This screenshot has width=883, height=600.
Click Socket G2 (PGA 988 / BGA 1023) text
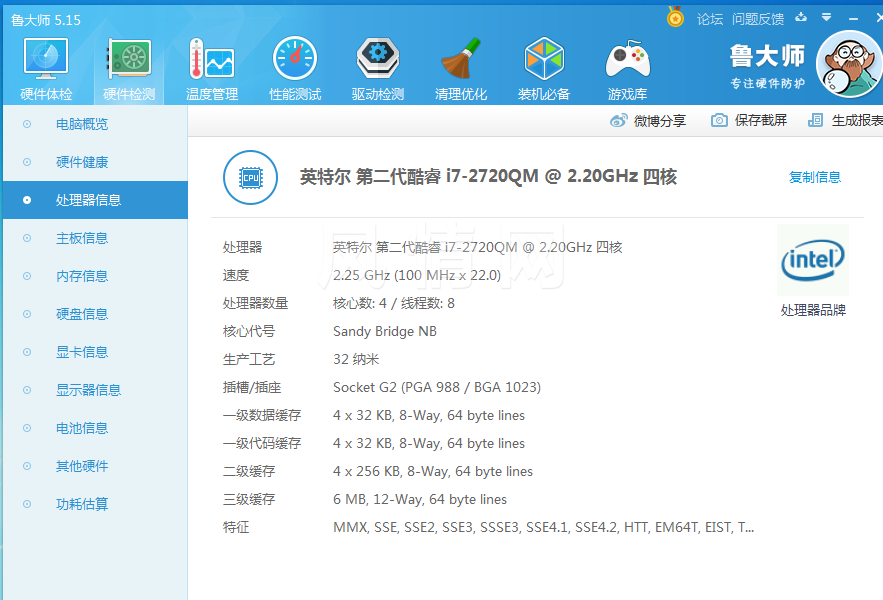(x=437, y=387)
